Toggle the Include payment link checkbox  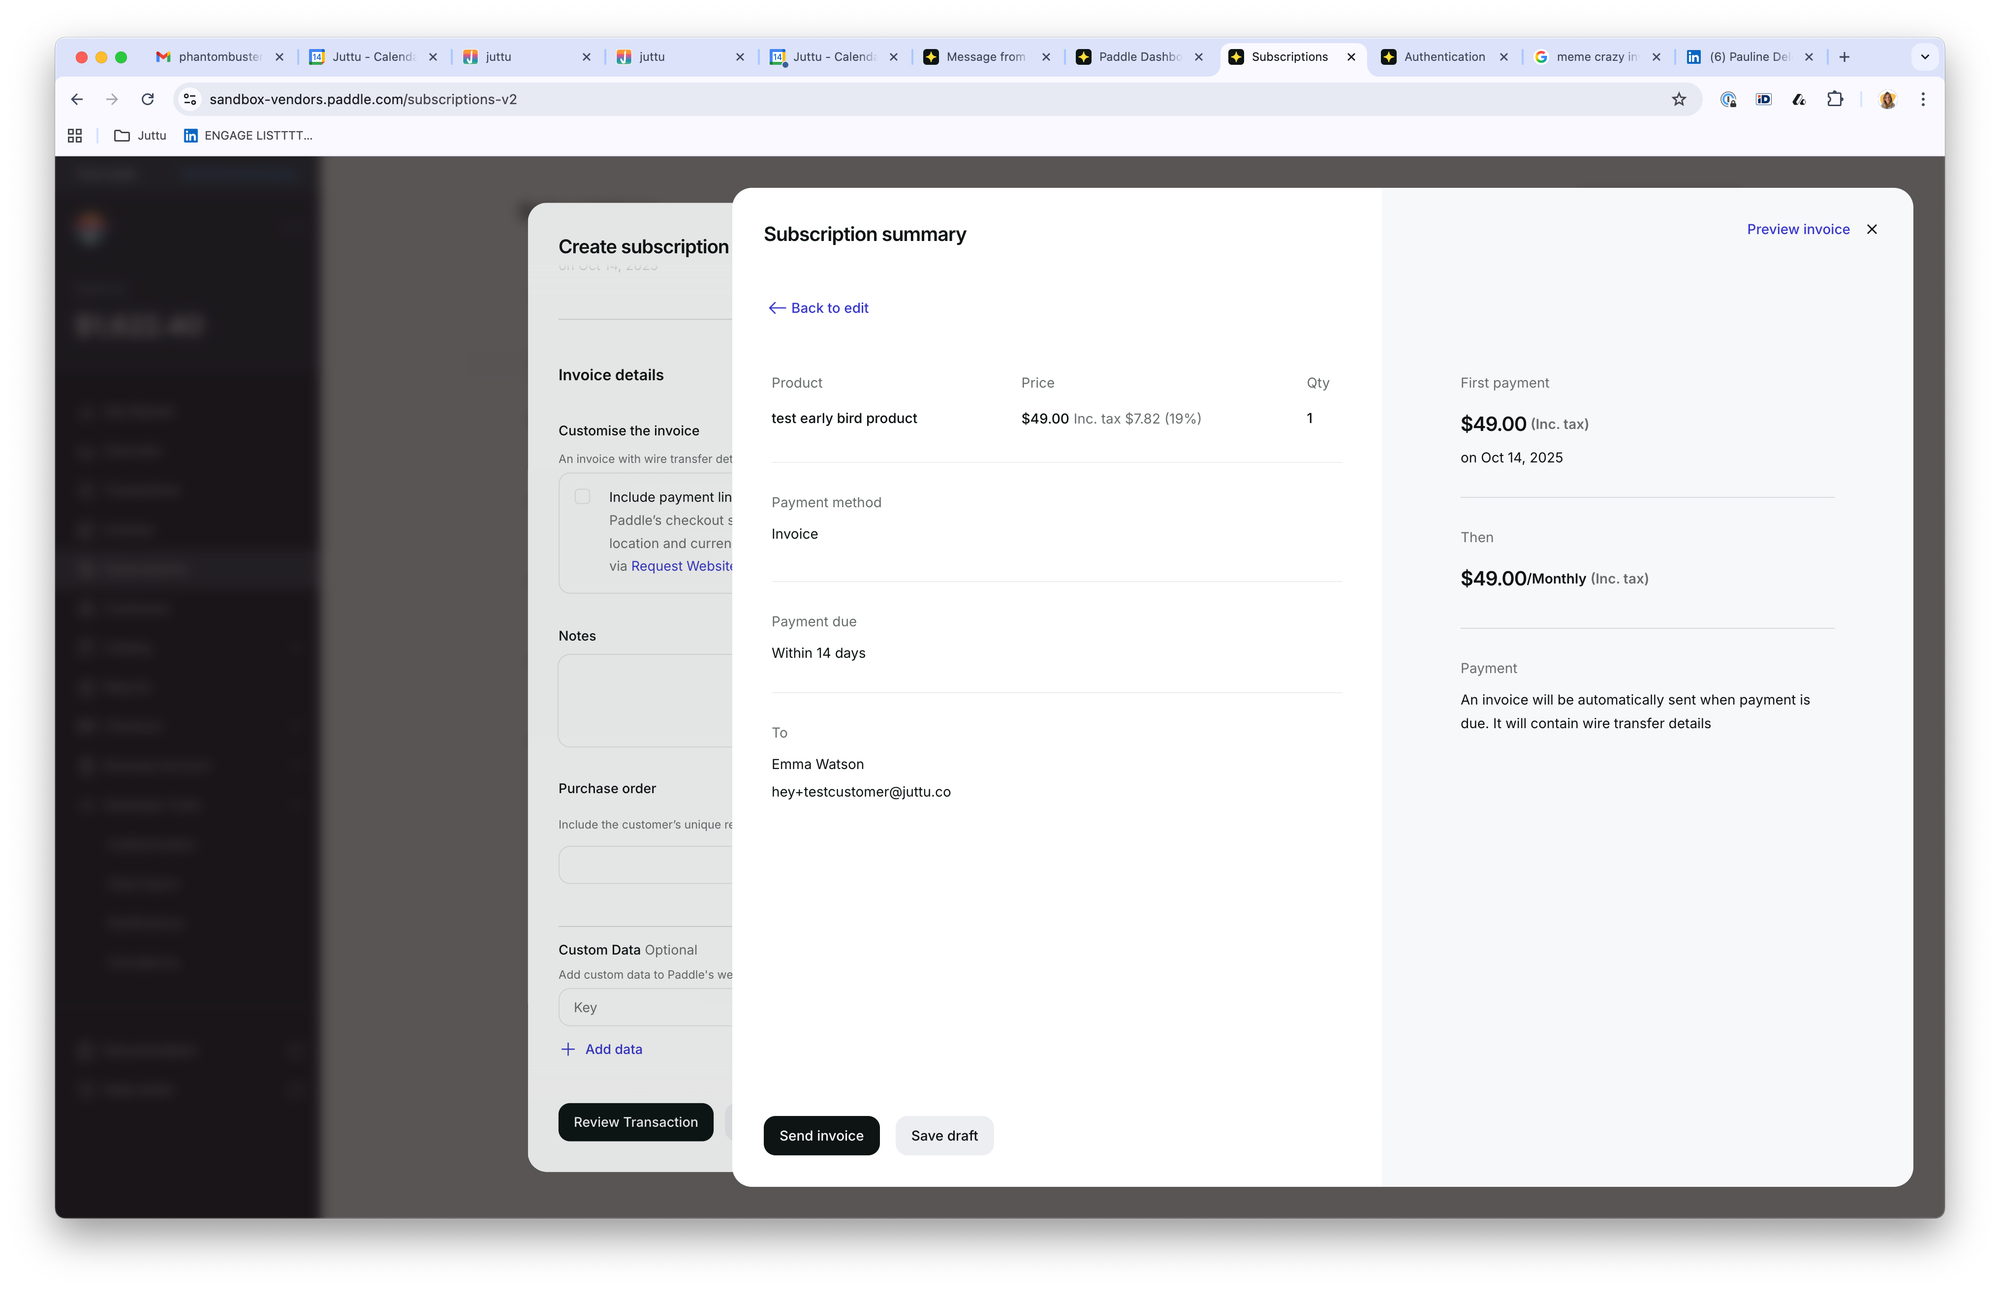point(582,497)
